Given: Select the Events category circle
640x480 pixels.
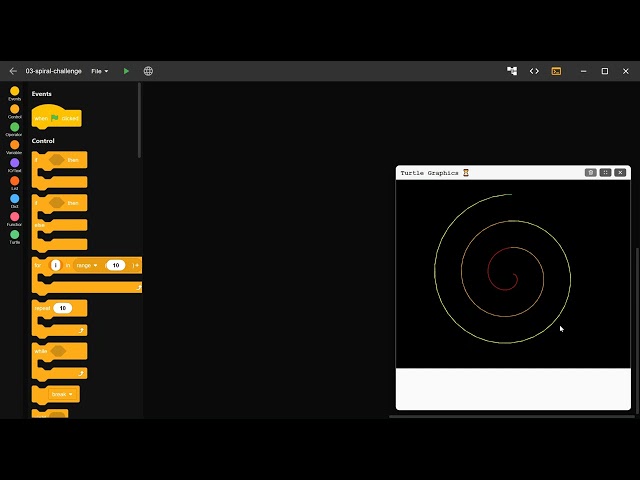Looking at the screenshot, I should coord(15,91).
